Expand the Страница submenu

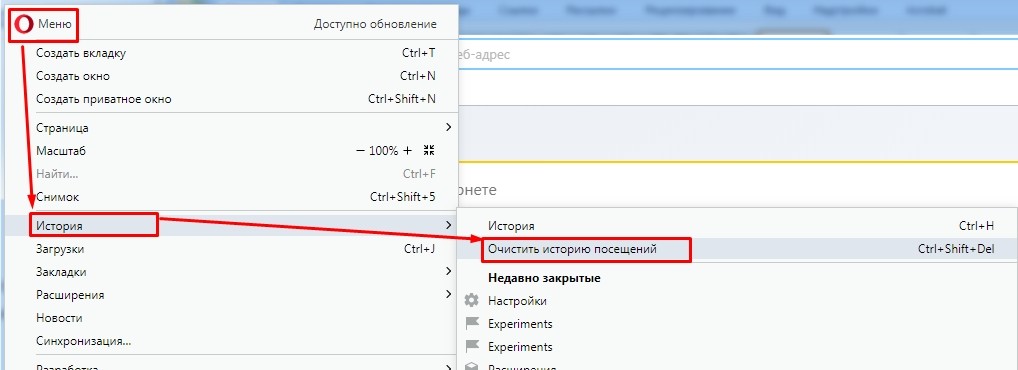tap(232, 127)
